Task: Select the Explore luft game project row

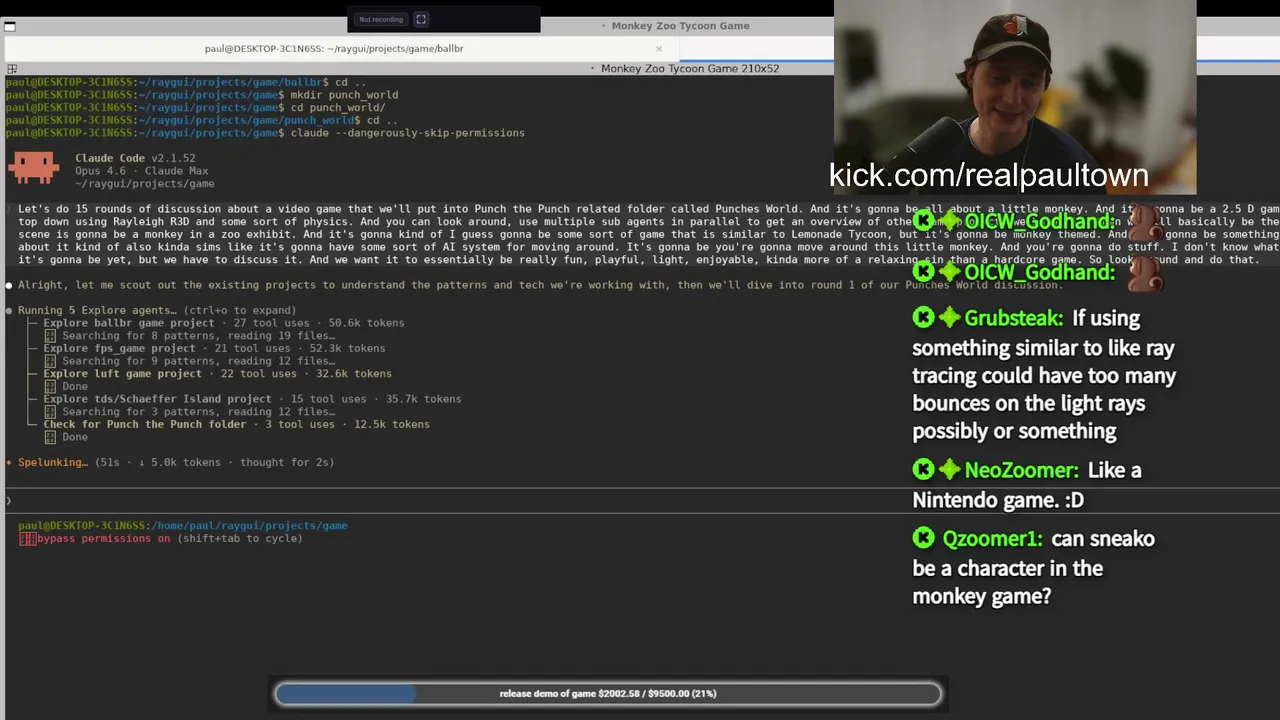Action: (x=217, y=373)
